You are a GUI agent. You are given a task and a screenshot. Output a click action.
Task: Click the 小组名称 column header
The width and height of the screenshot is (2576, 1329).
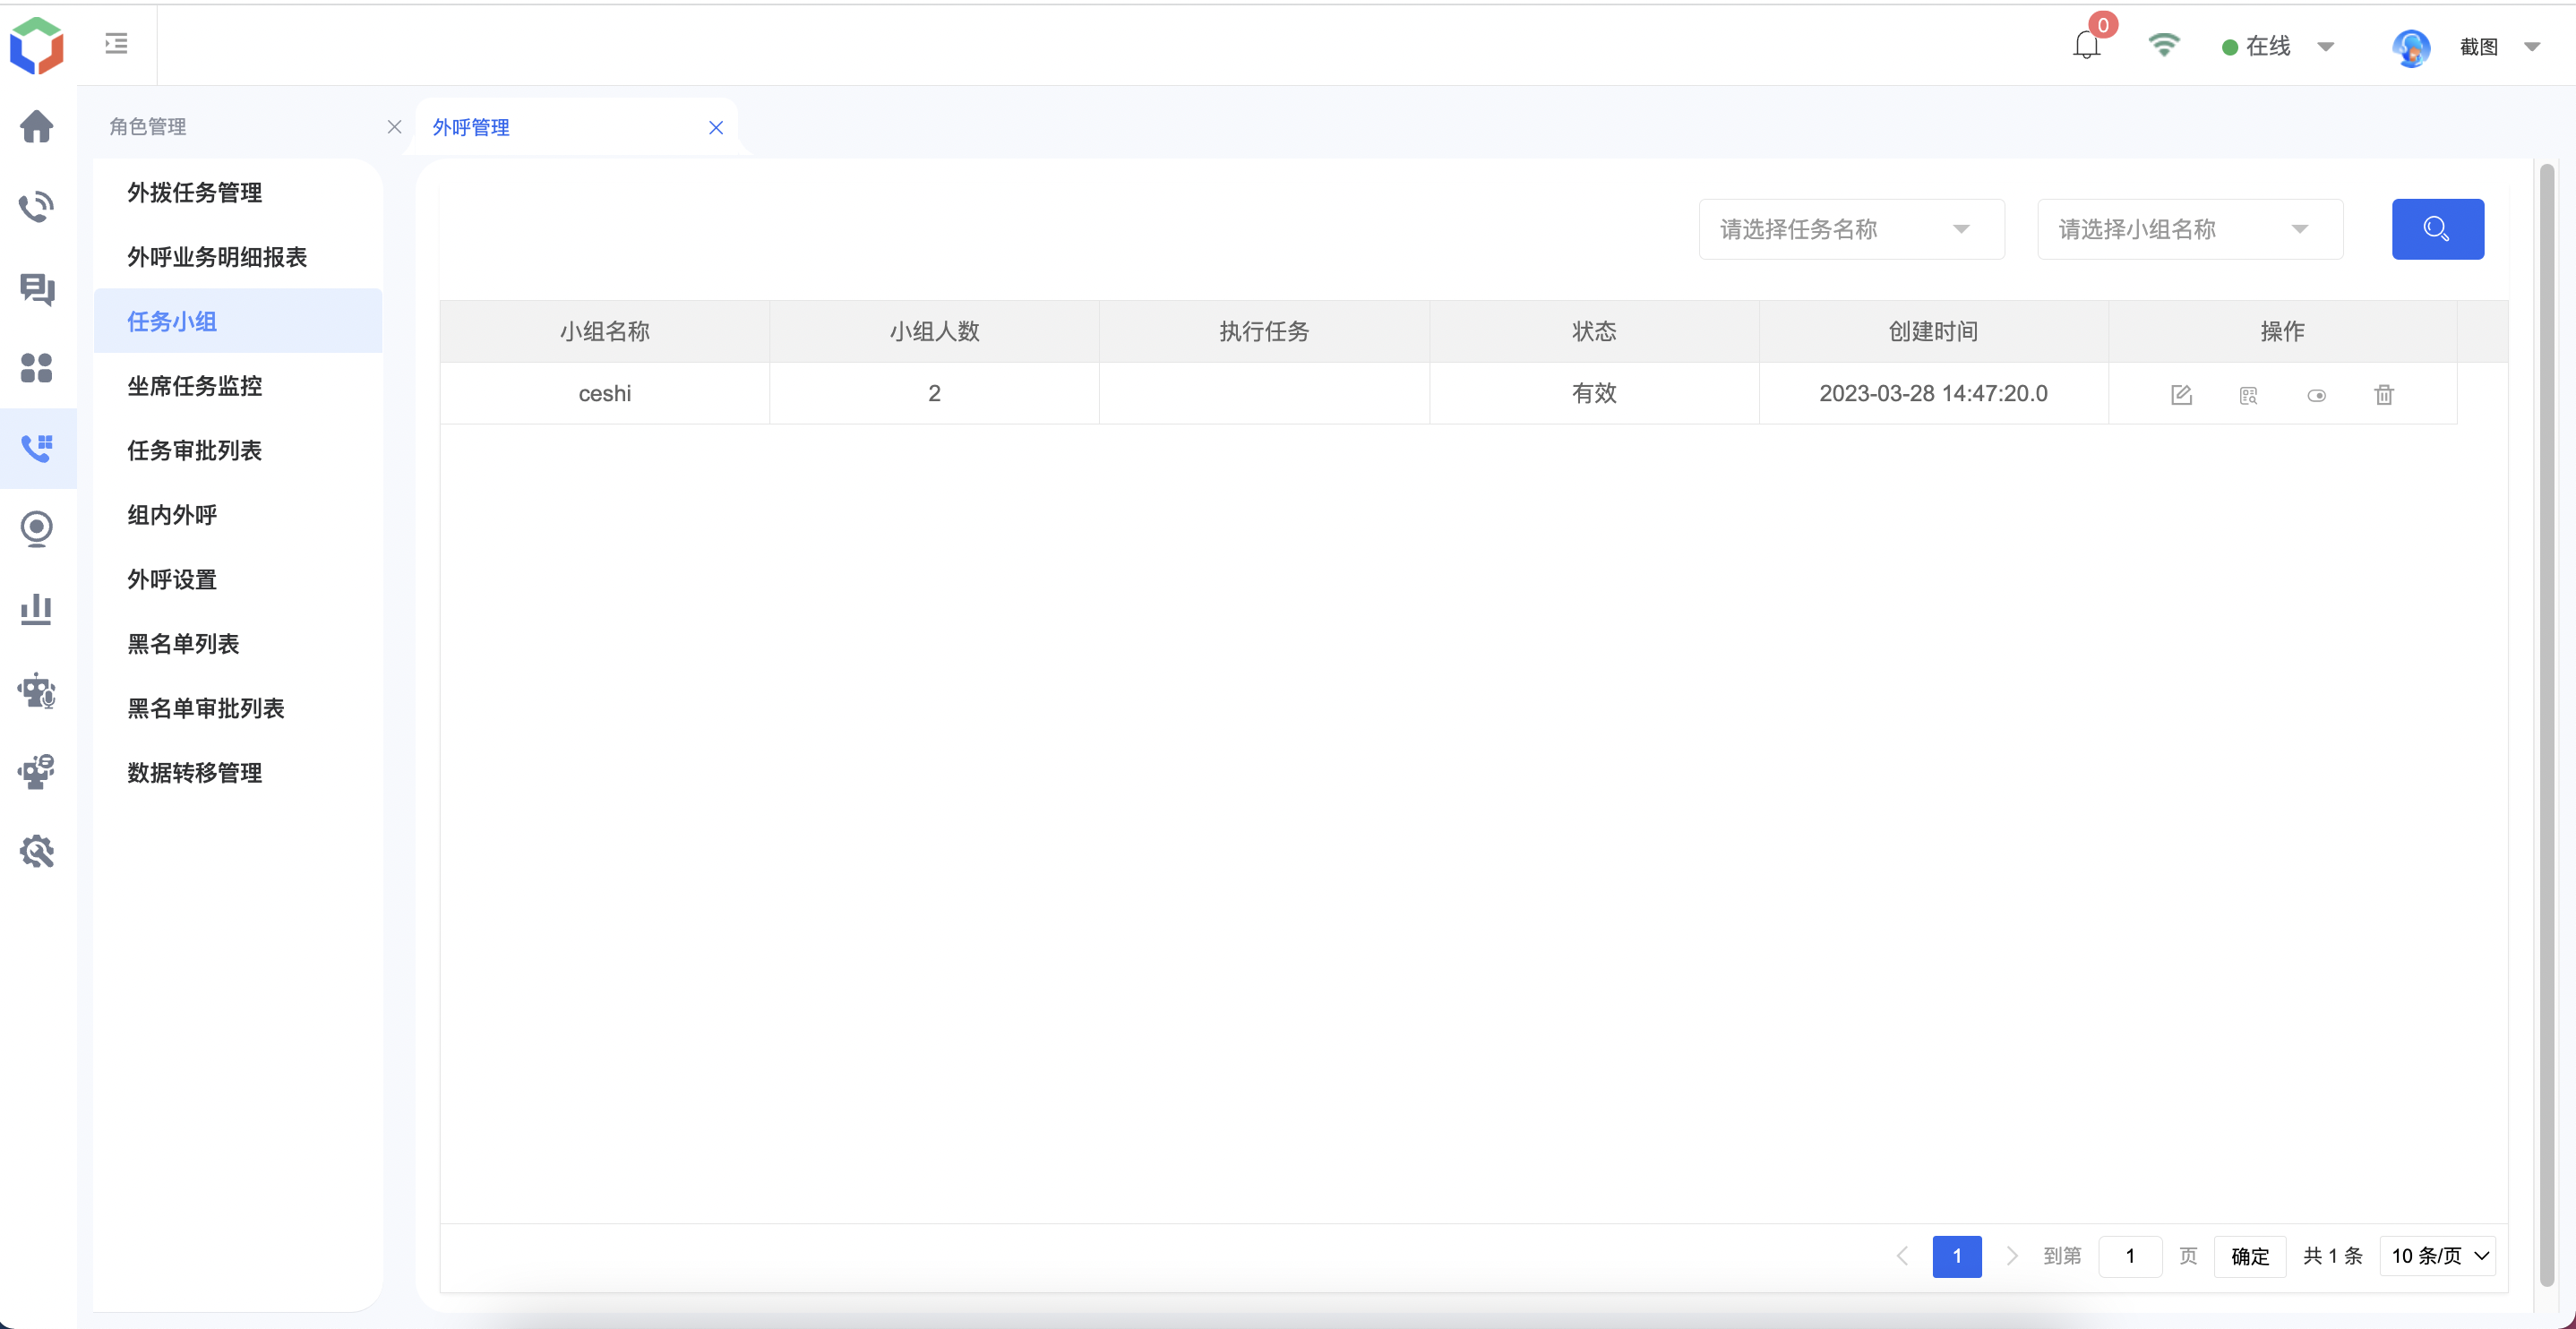click(605, 331)
